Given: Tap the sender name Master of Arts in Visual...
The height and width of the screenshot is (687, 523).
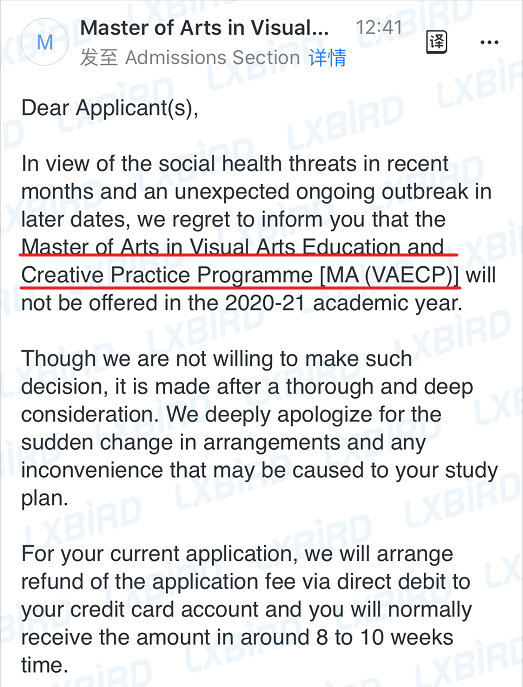Looking at the screenshot, I should [204, 28].
